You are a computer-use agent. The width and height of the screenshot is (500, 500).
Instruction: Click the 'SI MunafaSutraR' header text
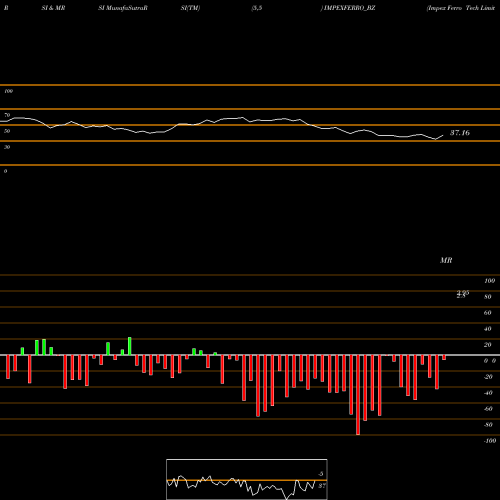pos(123,8)
